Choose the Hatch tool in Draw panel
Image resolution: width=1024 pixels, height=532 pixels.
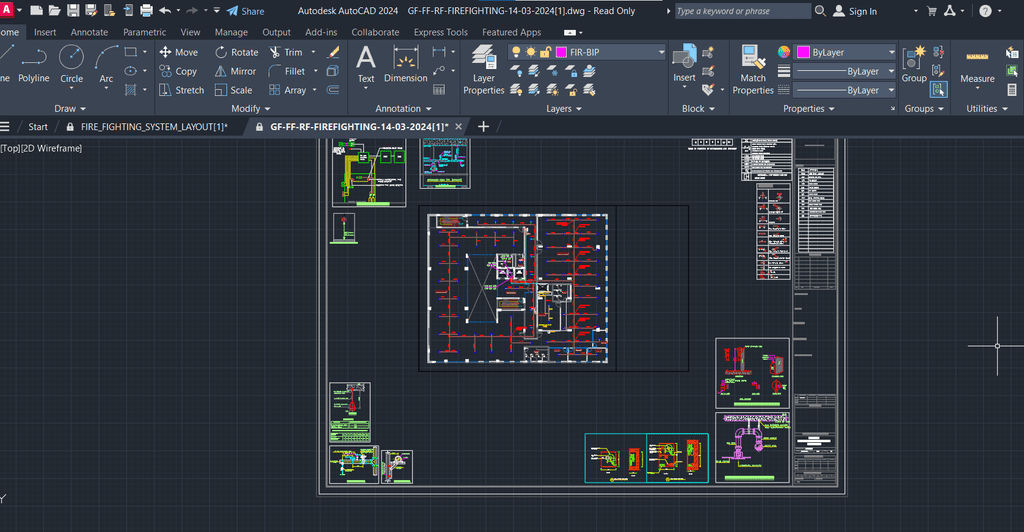click(131, 89)
